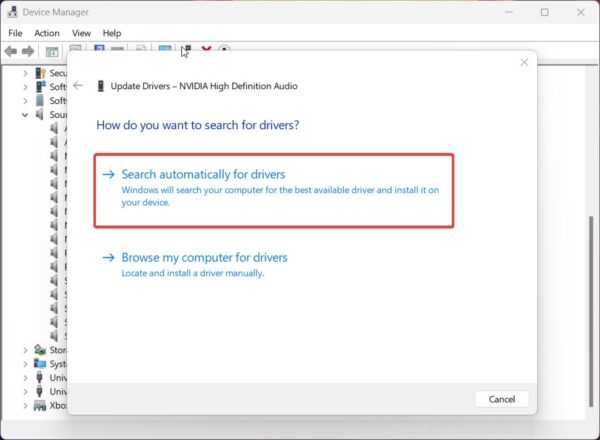This screenshot has width=600, height=440.
Task: Open the File menu
Action: click(15, 33)
